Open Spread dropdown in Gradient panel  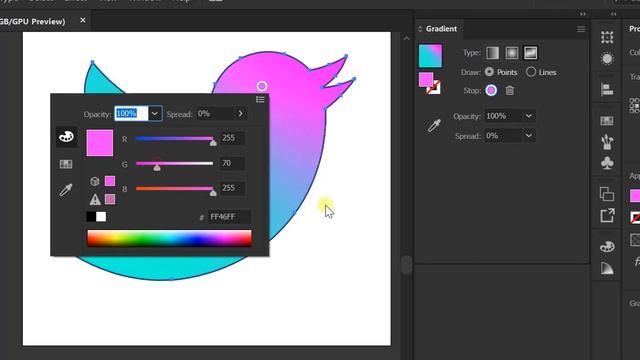point(529,136)
